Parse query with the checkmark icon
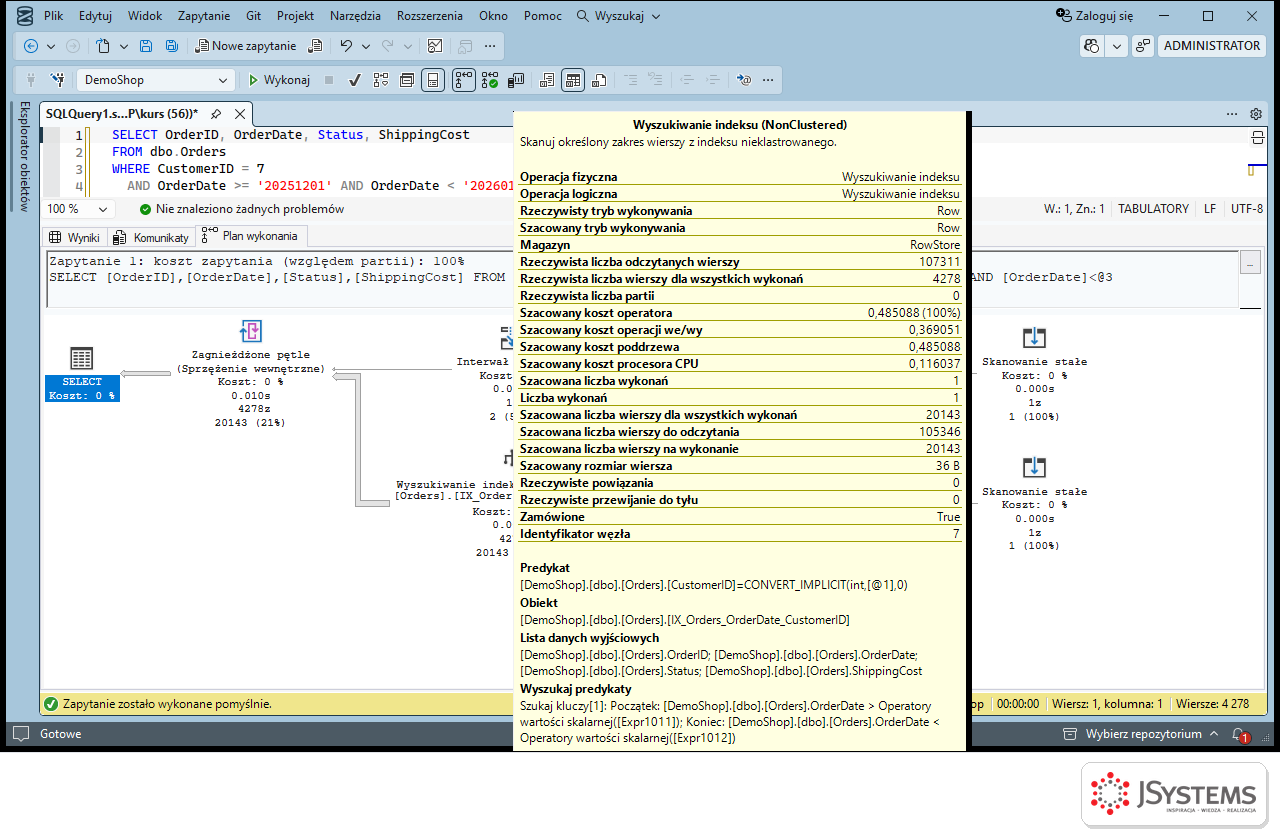Viewport: 1280px width, 835px height. pos(354,80)
